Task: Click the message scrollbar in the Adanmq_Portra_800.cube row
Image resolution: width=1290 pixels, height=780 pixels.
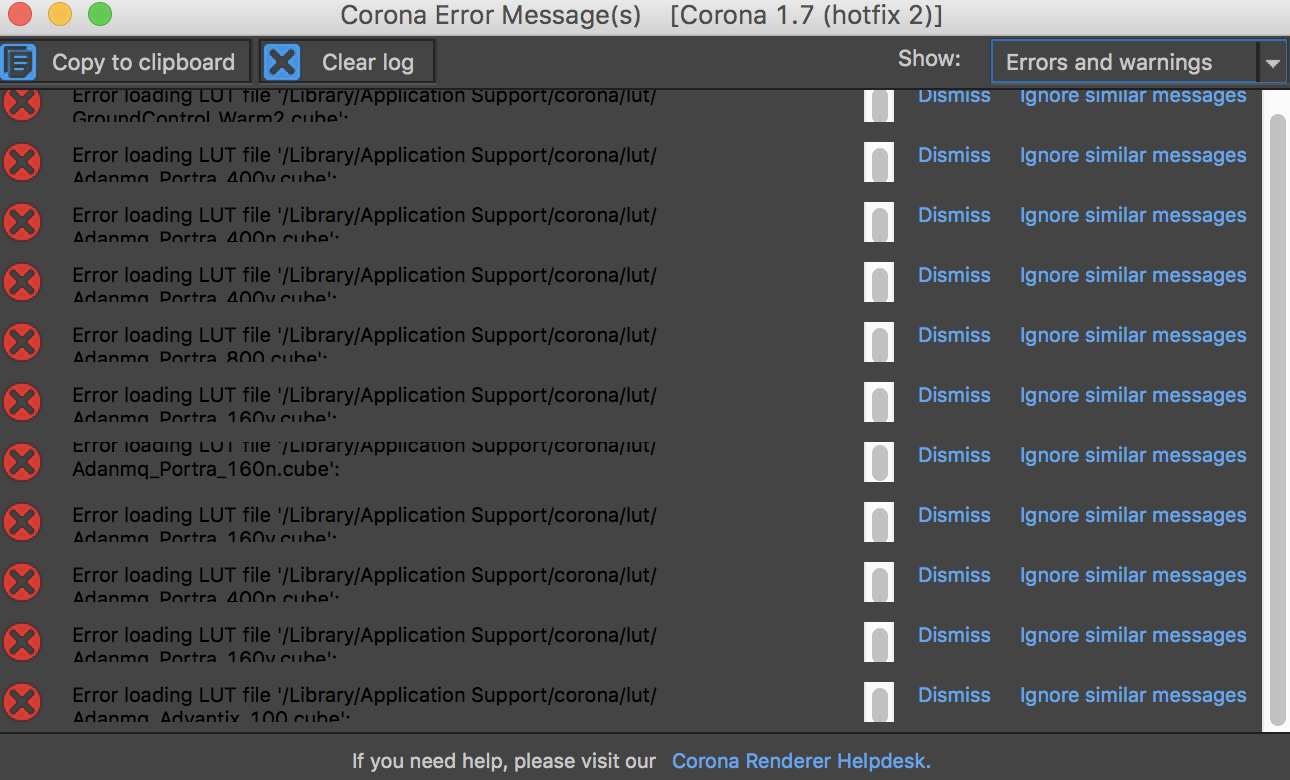Action: click(879, 342)
